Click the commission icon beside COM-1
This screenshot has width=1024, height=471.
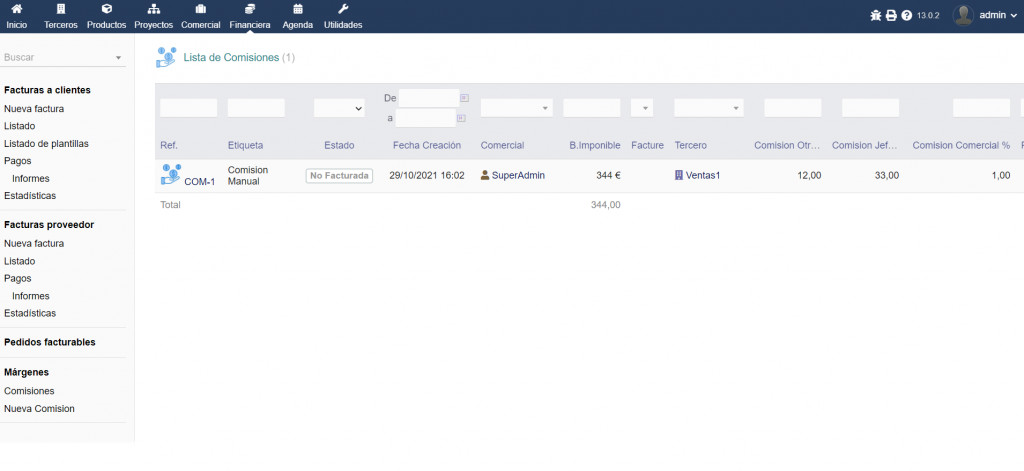click(x=171, y=174)
